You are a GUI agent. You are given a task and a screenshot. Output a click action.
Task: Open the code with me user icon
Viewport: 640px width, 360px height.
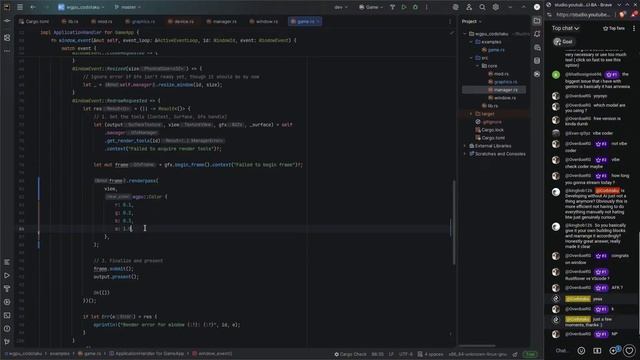click(x=469, y=7)
